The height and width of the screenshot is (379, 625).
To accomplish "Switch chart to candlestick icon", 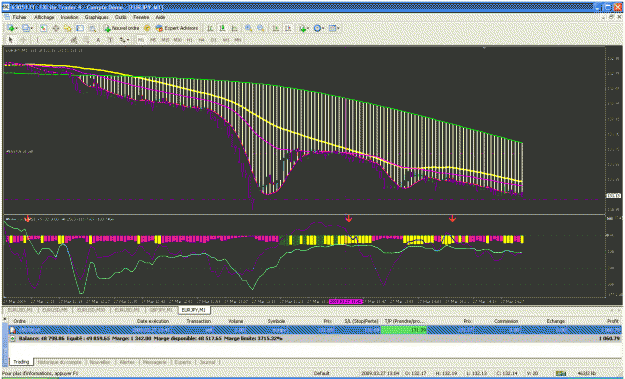I will (222, 28).
